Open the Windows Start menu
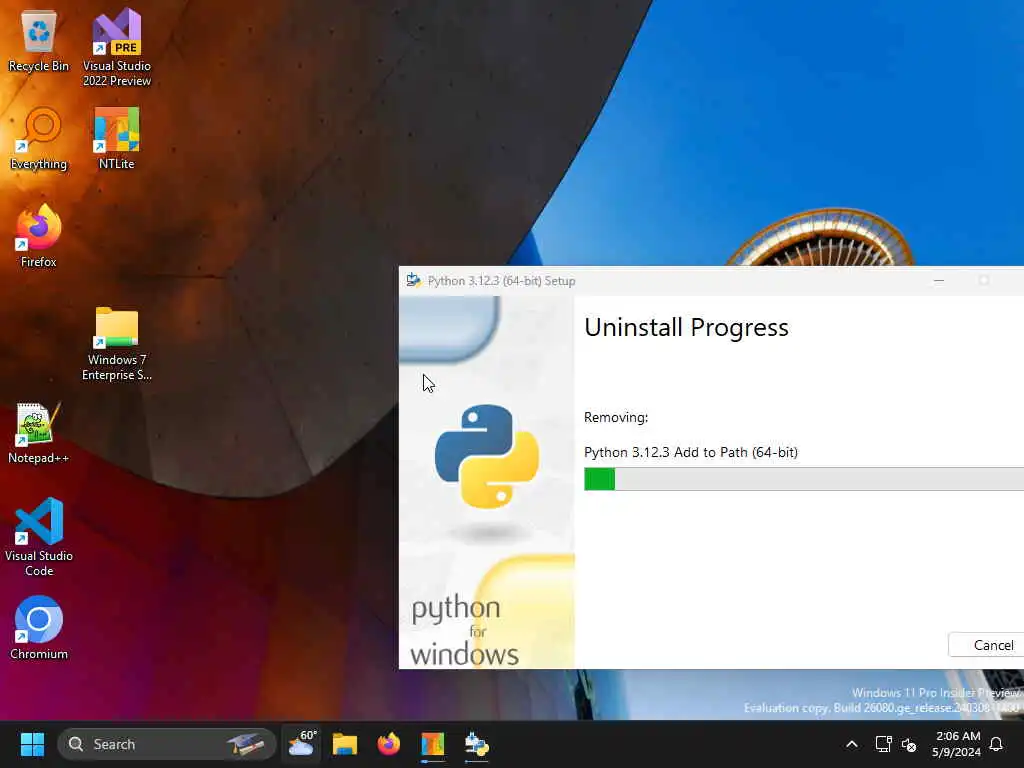Image resolution: width=1024 pixels, height=768 pixels. 32,744
